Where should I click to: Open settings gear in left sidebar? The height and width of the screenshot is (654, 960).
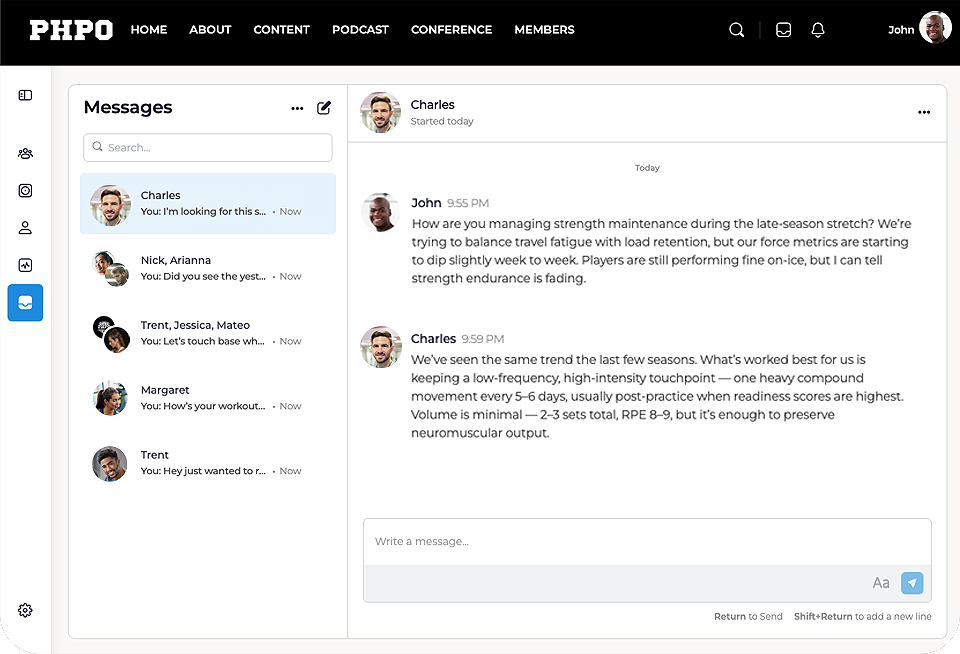click(25, 610)
